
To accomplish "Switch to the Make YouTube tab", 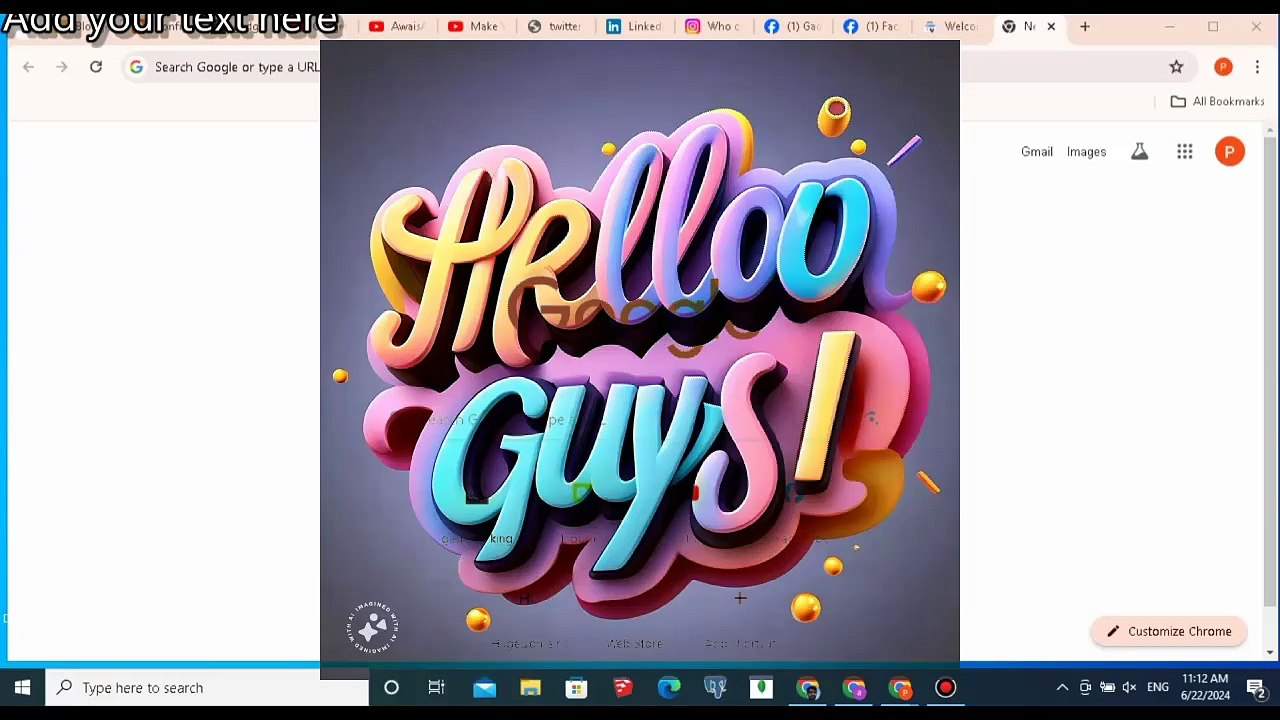I will click(x=475, y=27).
